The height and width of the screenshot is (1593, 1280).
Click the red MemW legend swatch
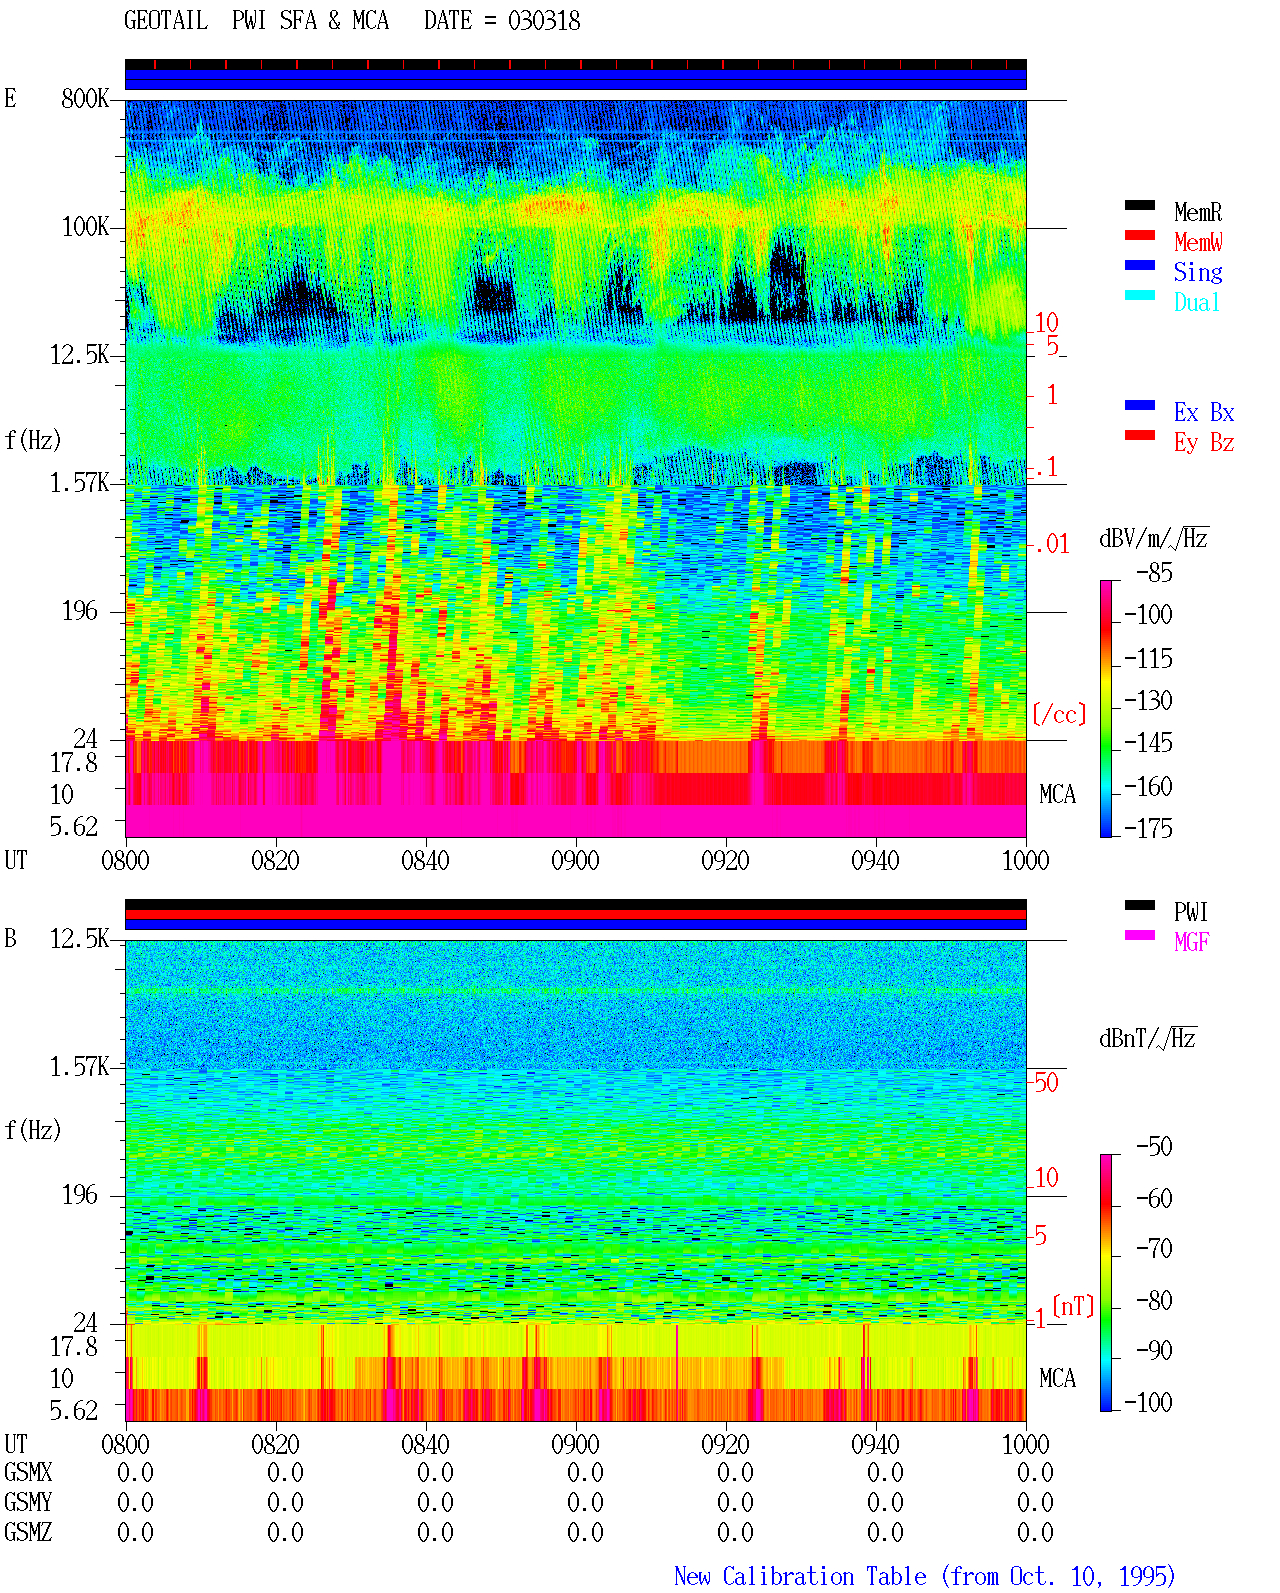pyautogui.click(x=1140, y=236)
